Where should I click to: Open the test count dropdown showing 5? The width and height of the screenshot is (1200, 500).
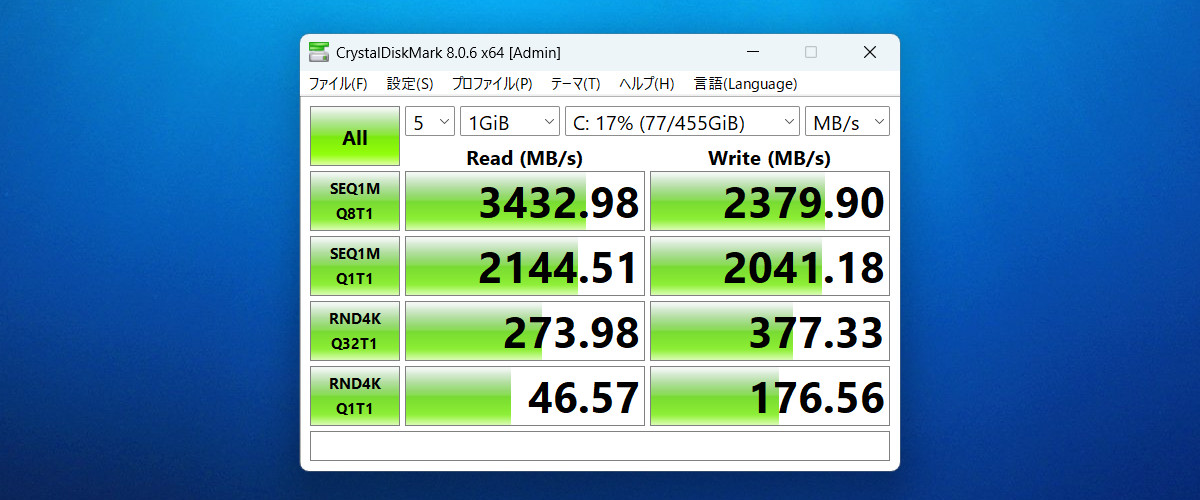pyautogui.click(x=430, y=122)
